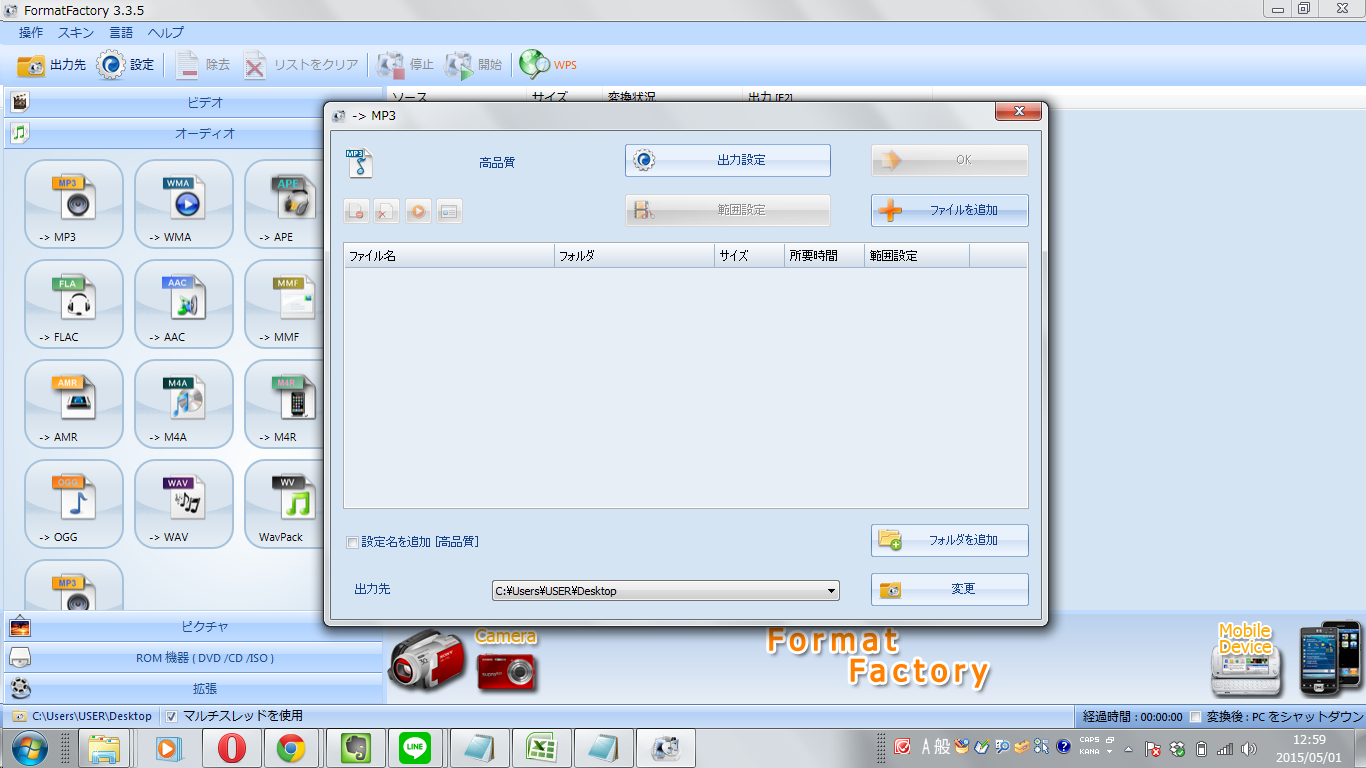Click the 範囲設定 column header in the file list
The width and height of the screenshot is (1366, 768).
[x=917, y=256]
